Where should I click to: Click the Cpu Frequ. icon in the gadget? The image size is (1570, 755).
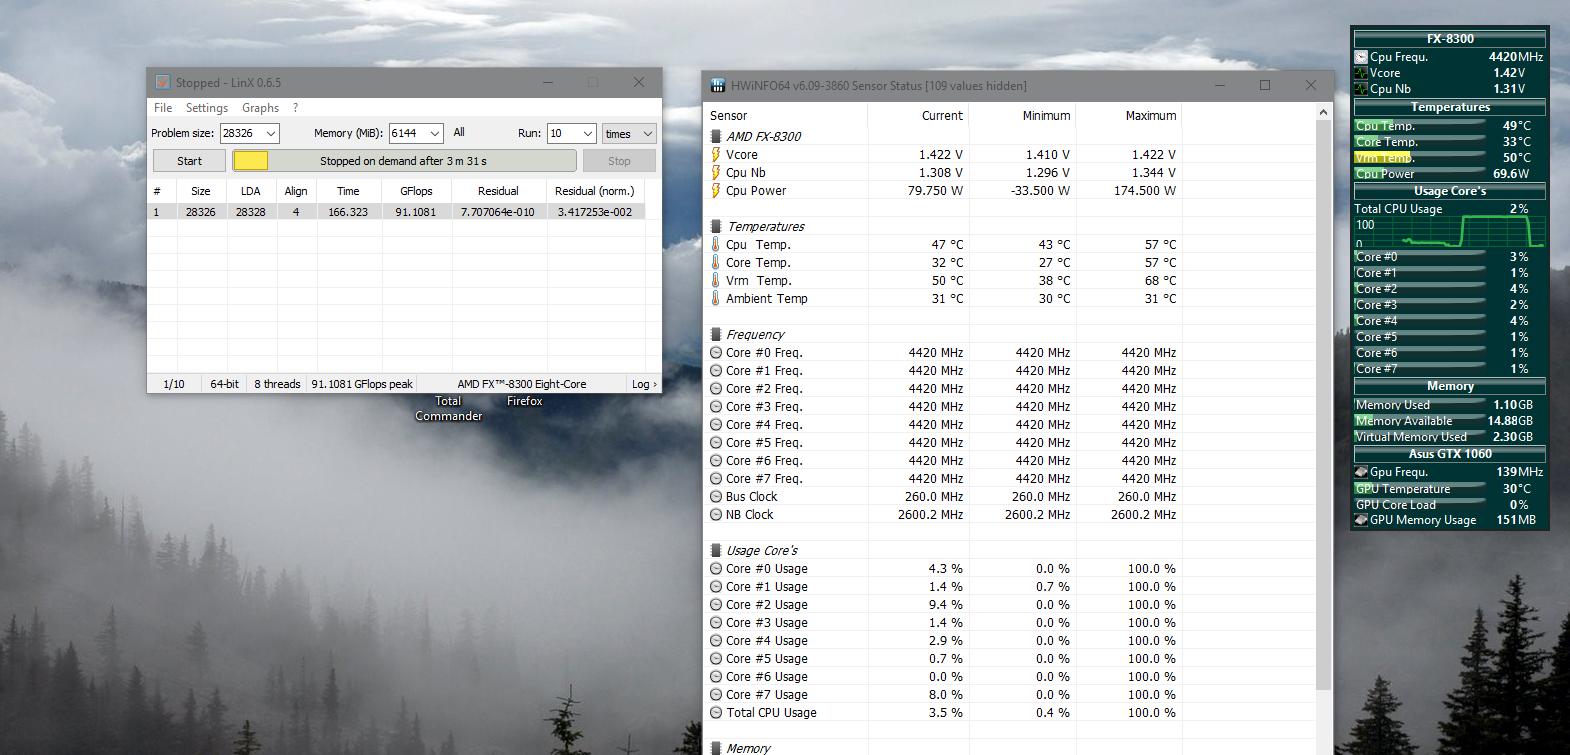coord(1361,58)
